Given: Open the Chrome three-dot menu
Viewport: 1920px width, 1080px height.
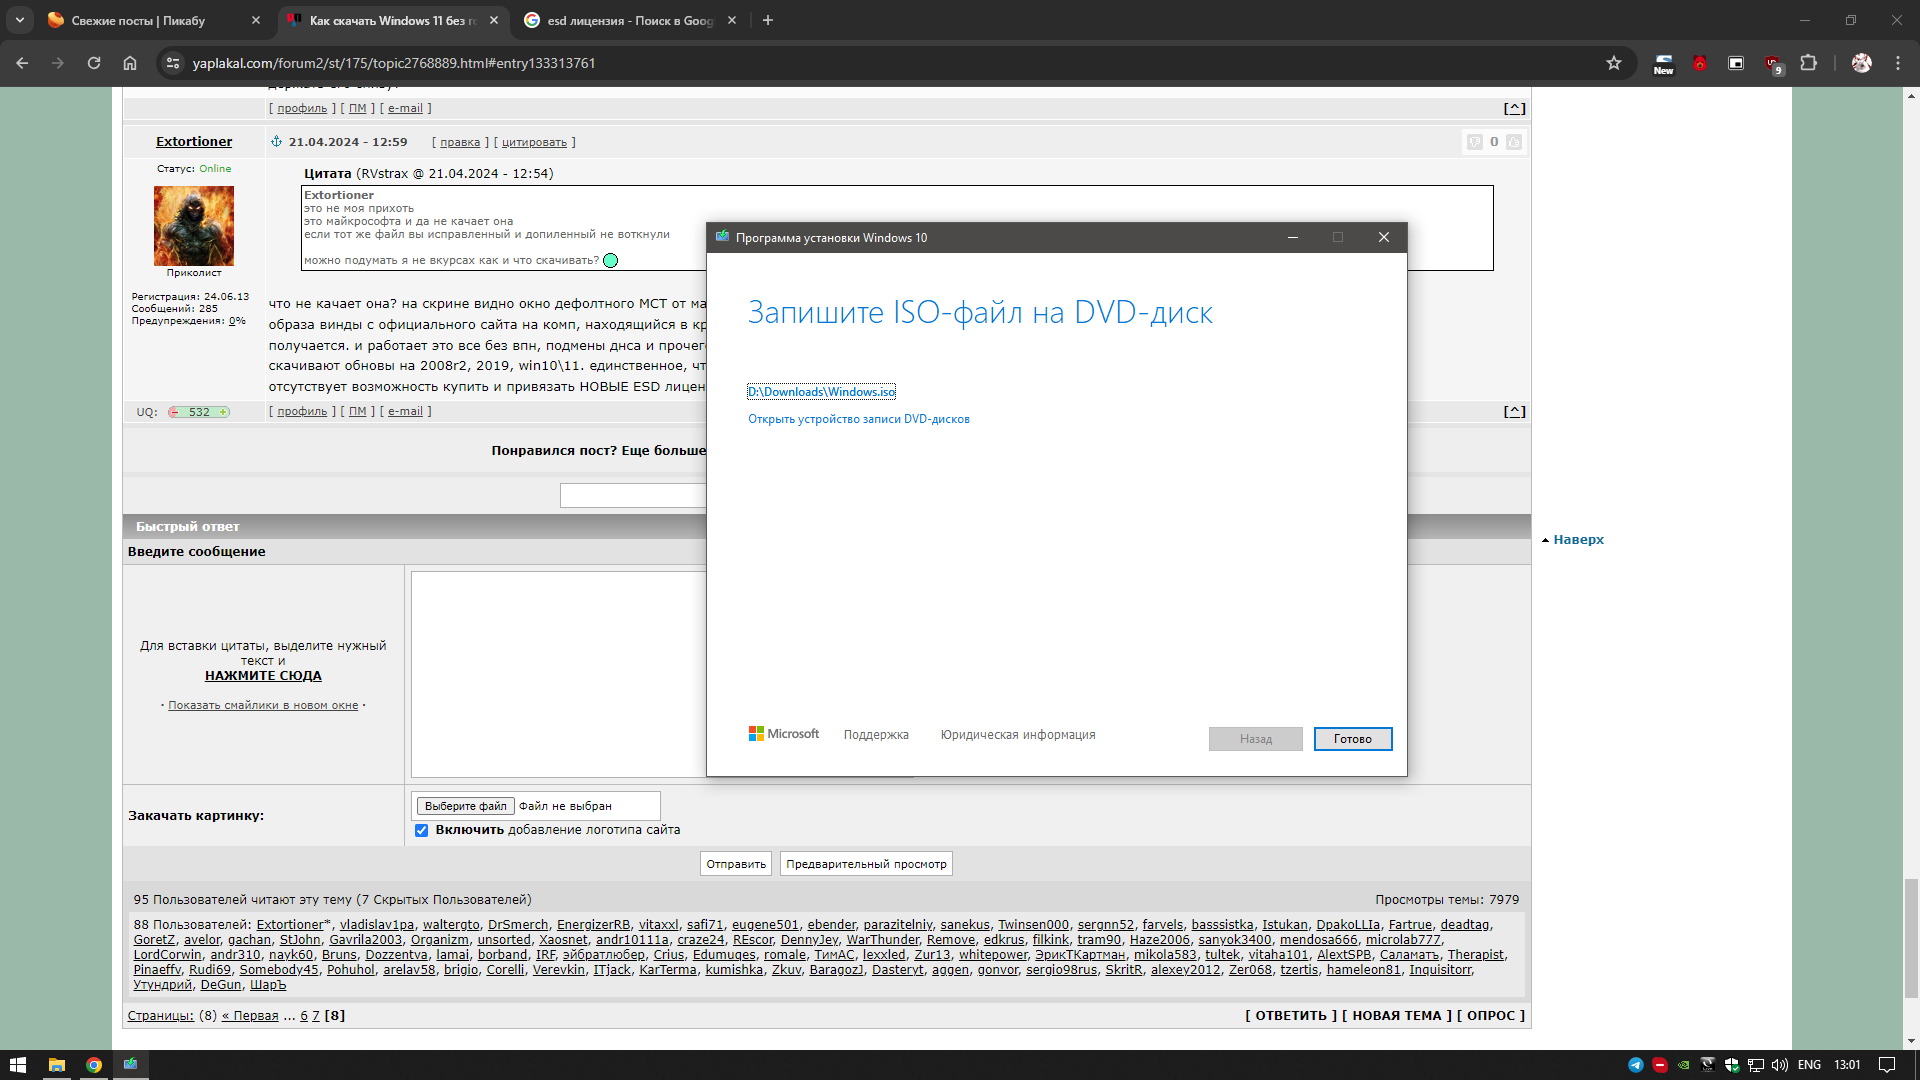Looking at the screenshot, I should 1898,63.
